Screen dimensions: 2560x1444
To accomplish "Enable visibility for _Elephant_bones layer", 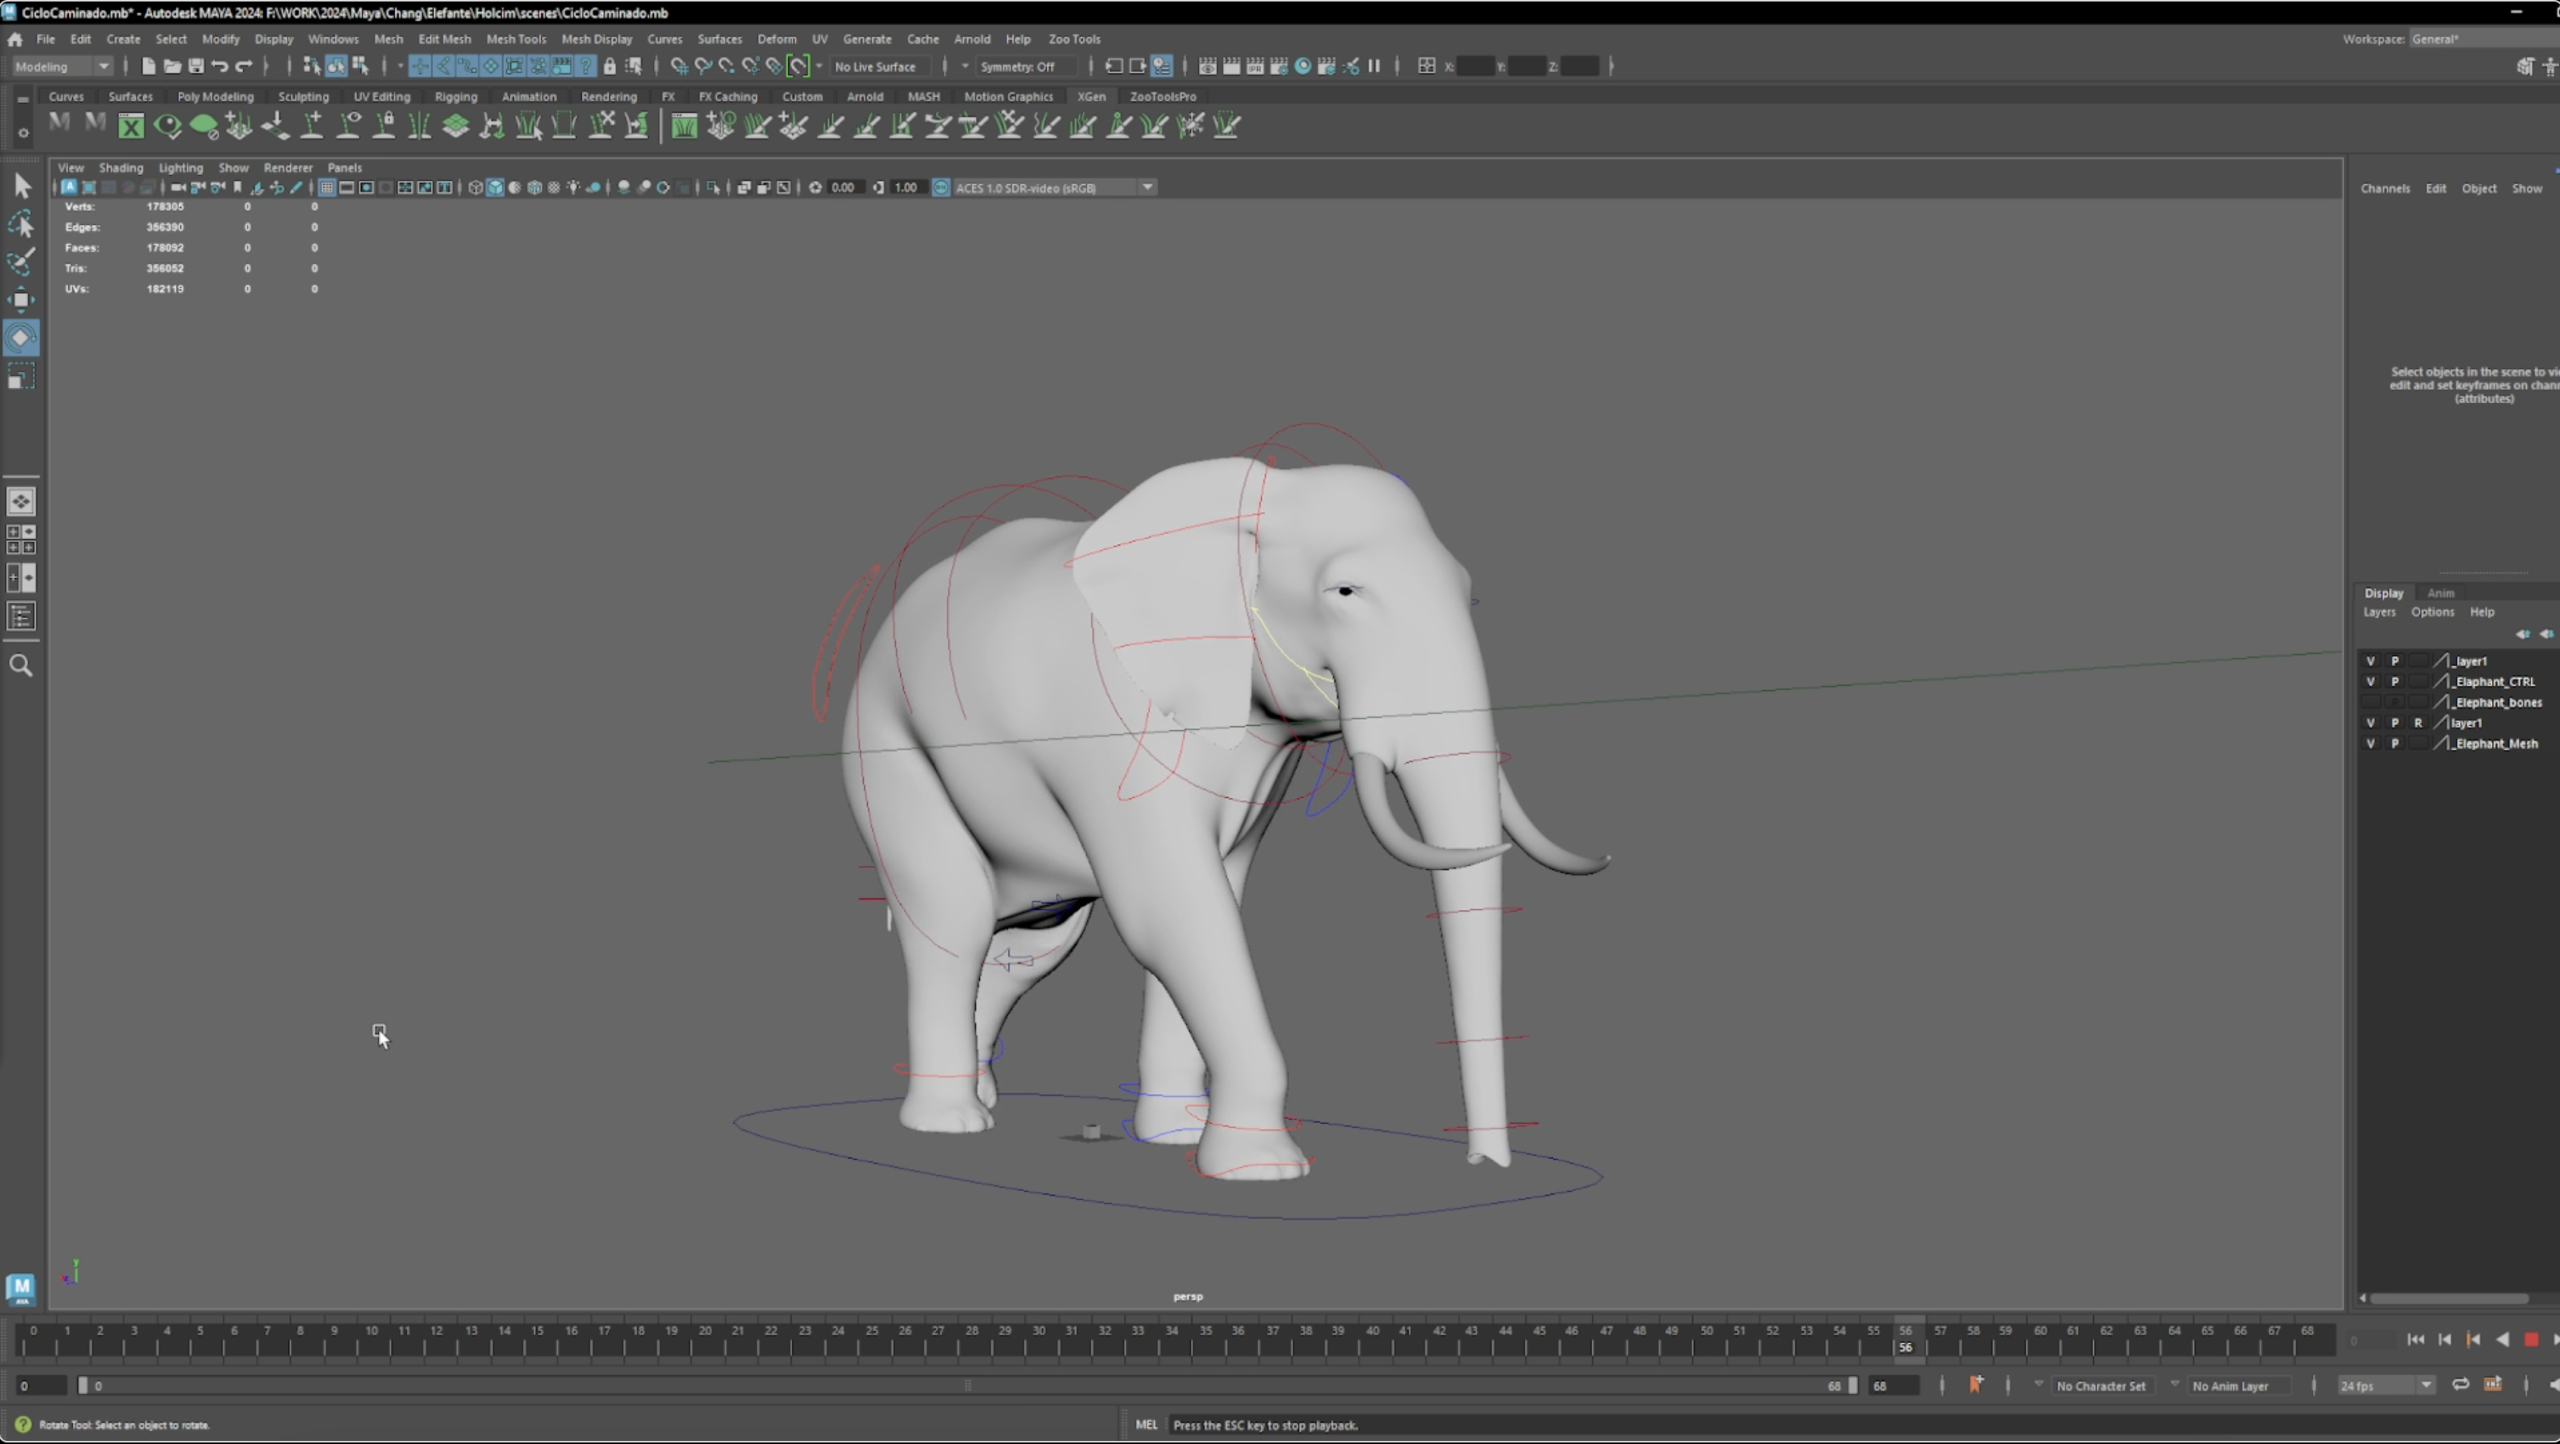I will (2370, 703).
